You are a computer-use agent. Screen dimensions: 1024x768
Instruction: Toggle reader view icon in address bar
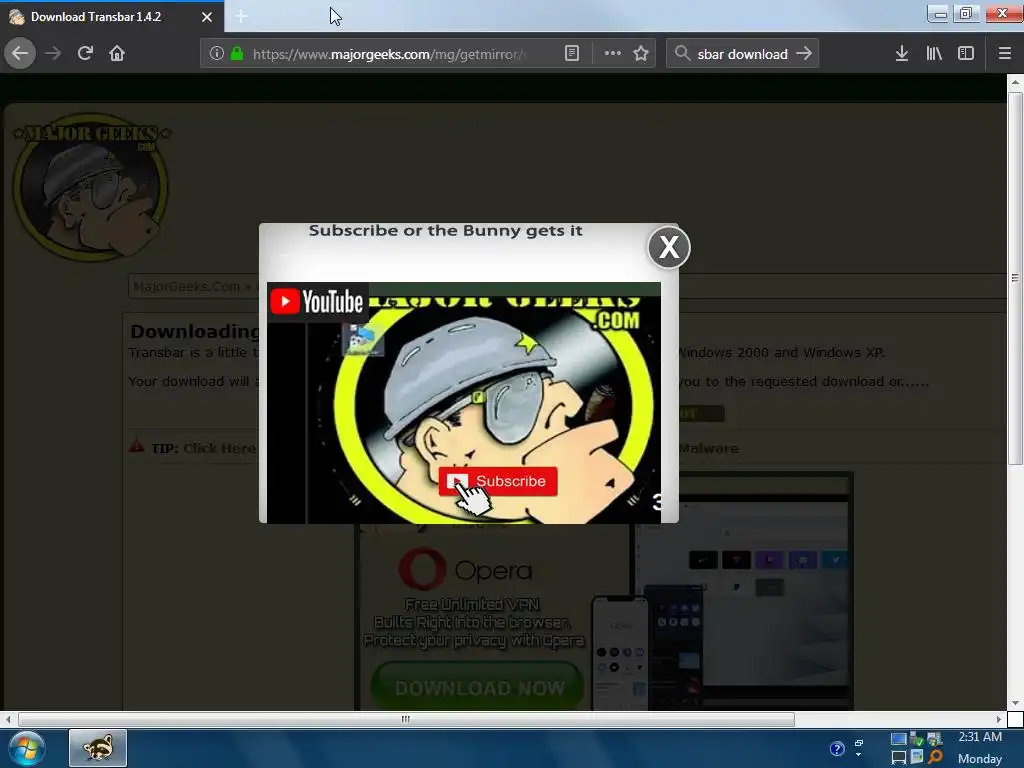click(x=571, y=54)
